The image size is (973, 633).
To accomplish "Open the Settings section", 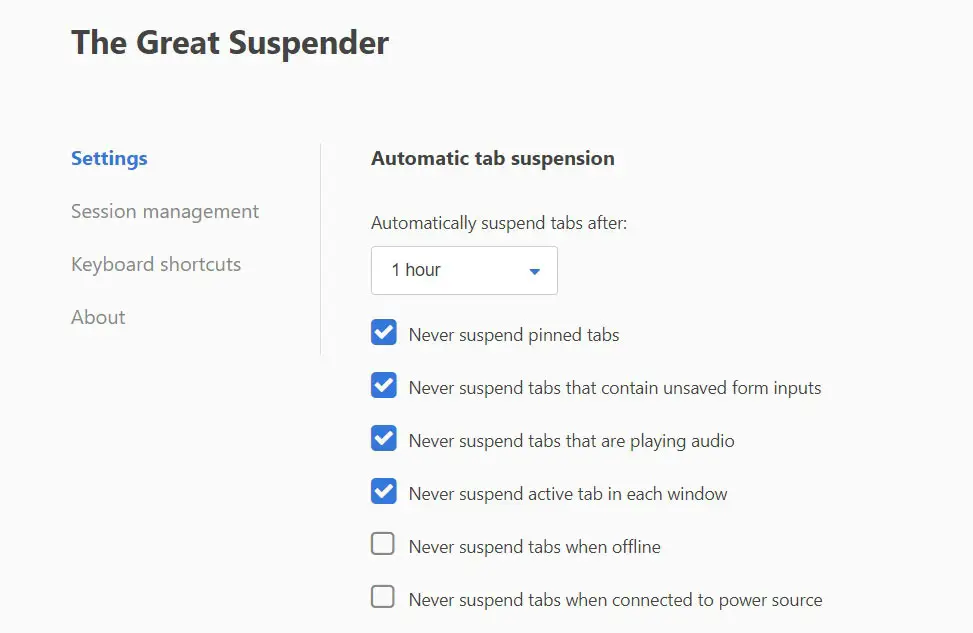I will 109,159.
